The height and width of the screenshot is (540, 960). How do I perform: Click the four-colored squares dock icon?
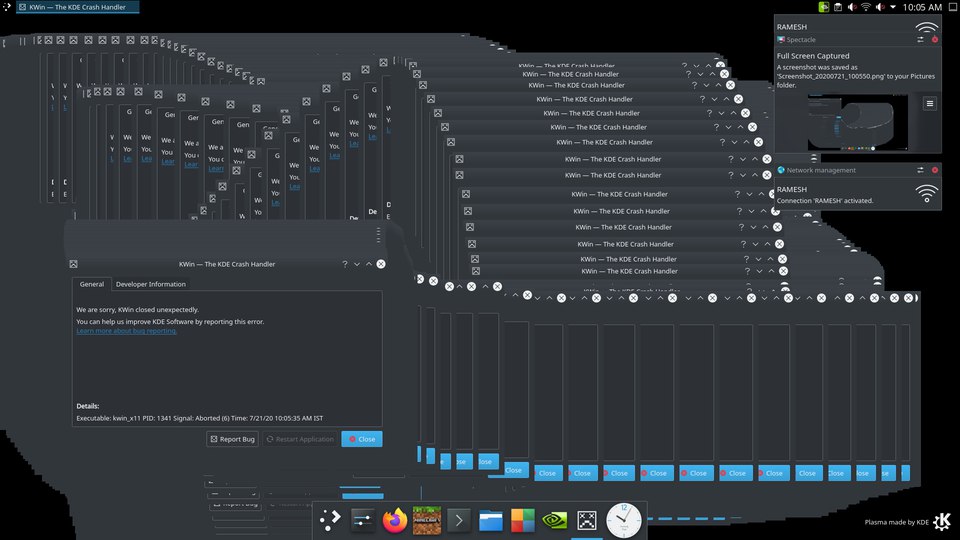(x=522, y=520)
